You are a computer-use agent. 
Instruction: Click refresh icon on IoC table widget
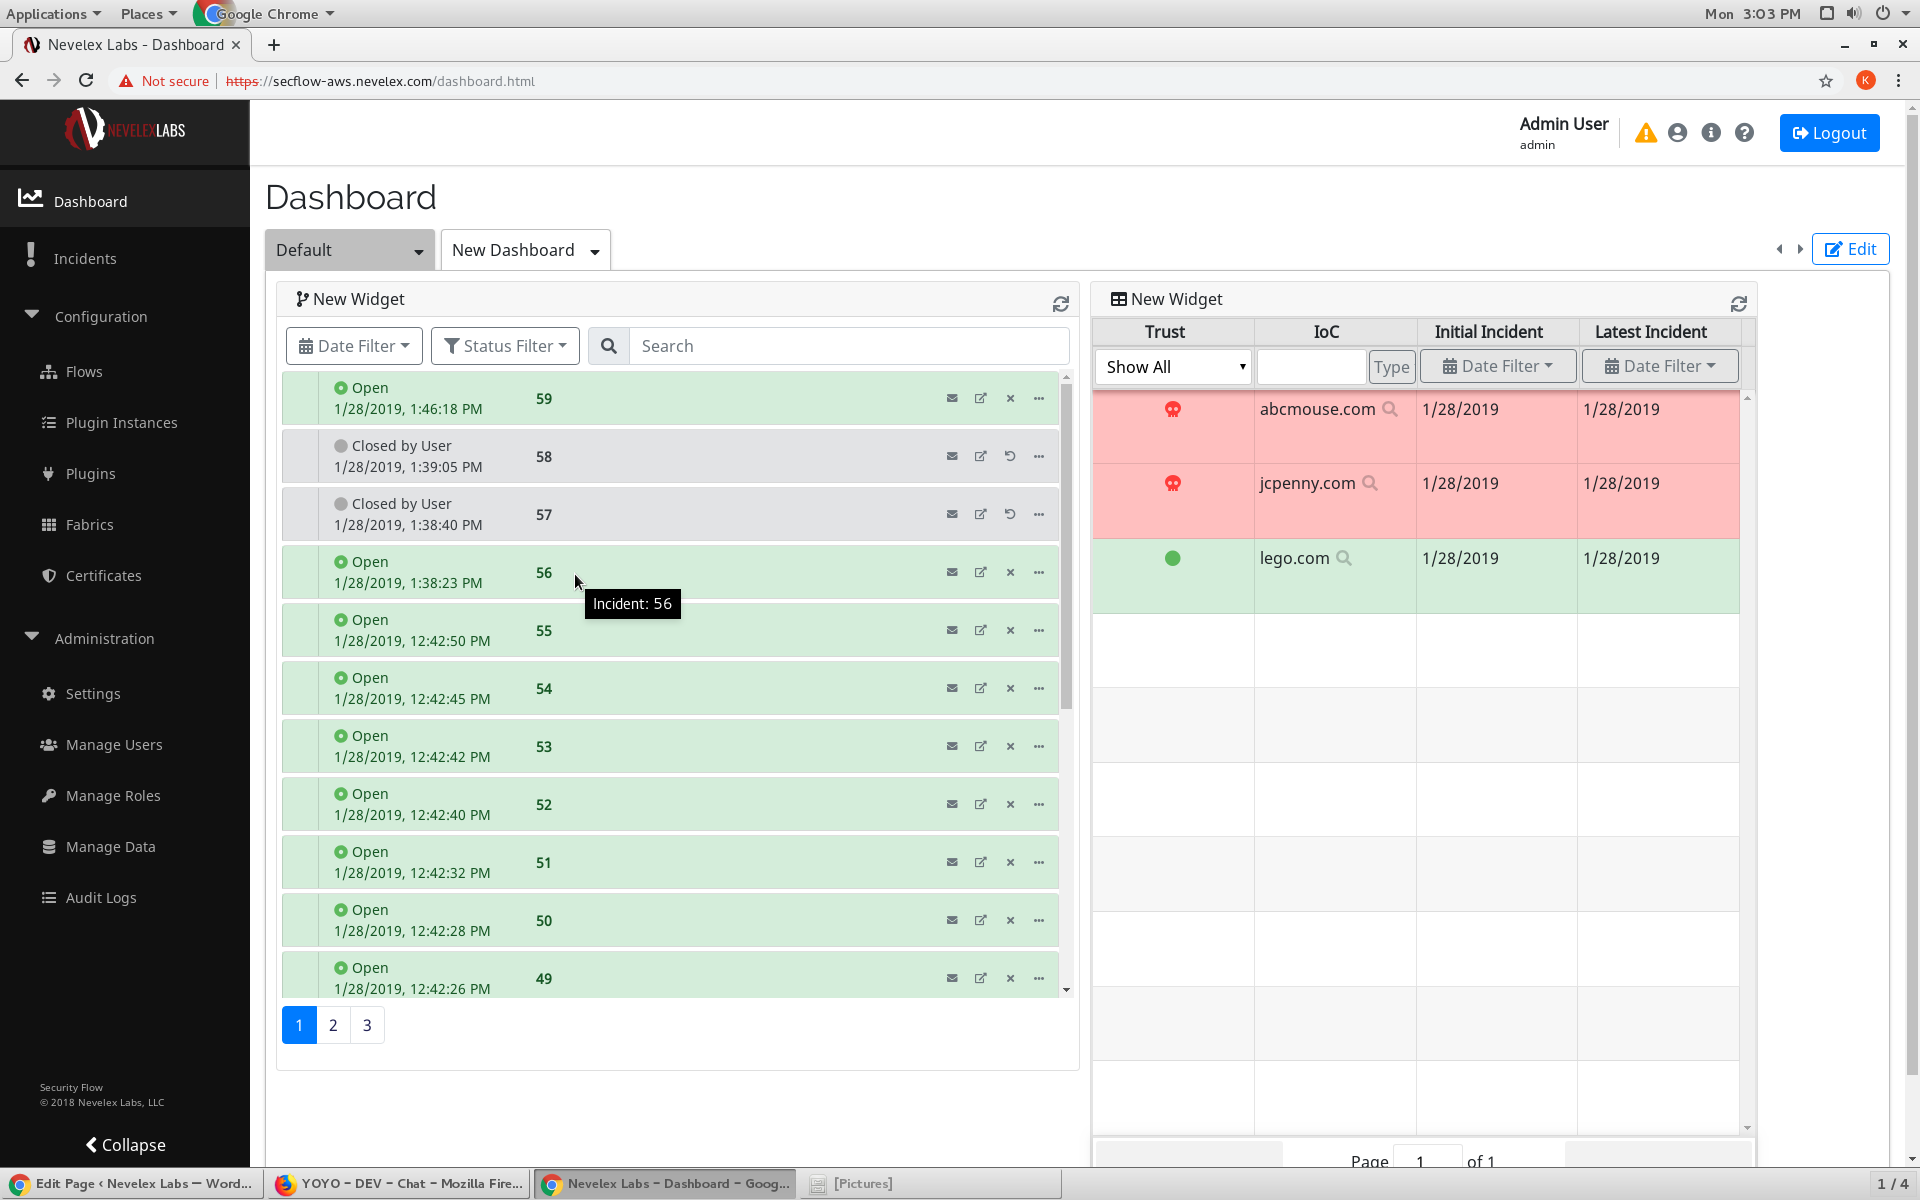point(1738,304)
